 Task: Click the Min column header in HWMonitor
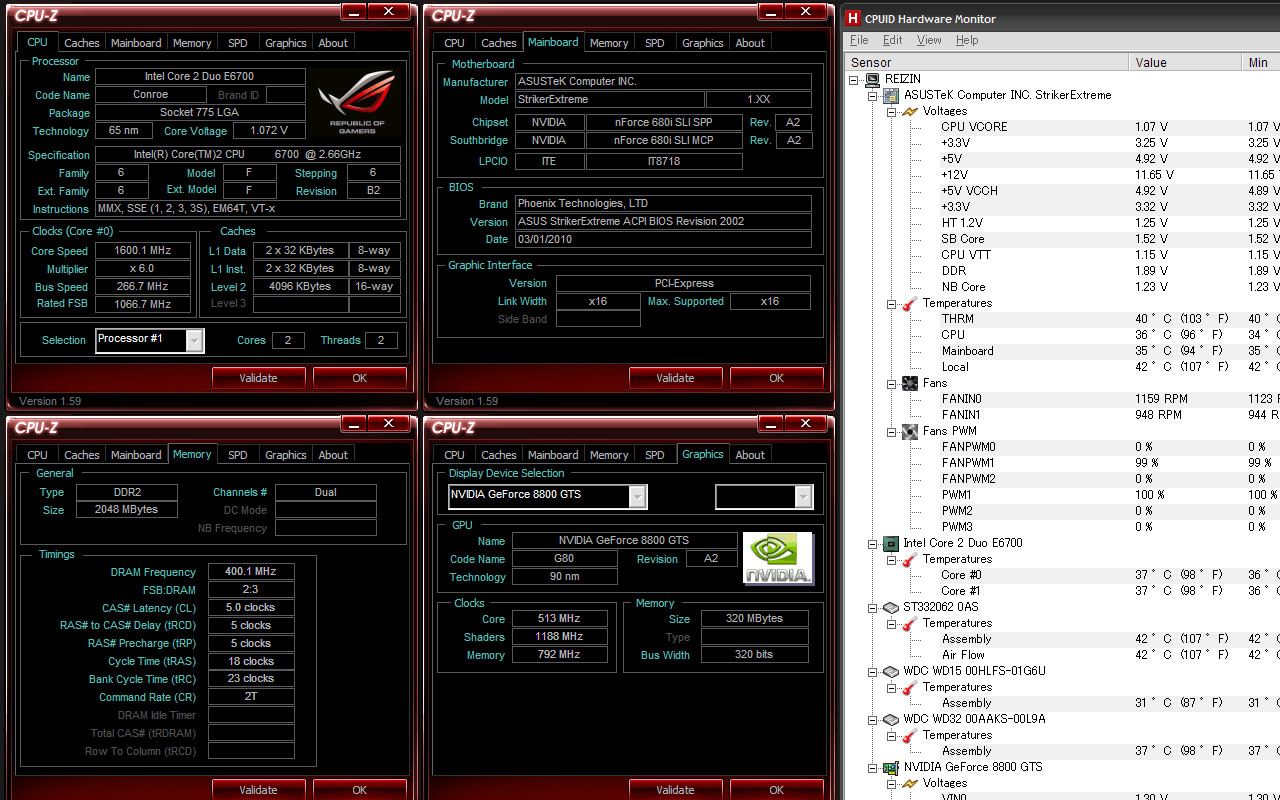[1261, 62]
